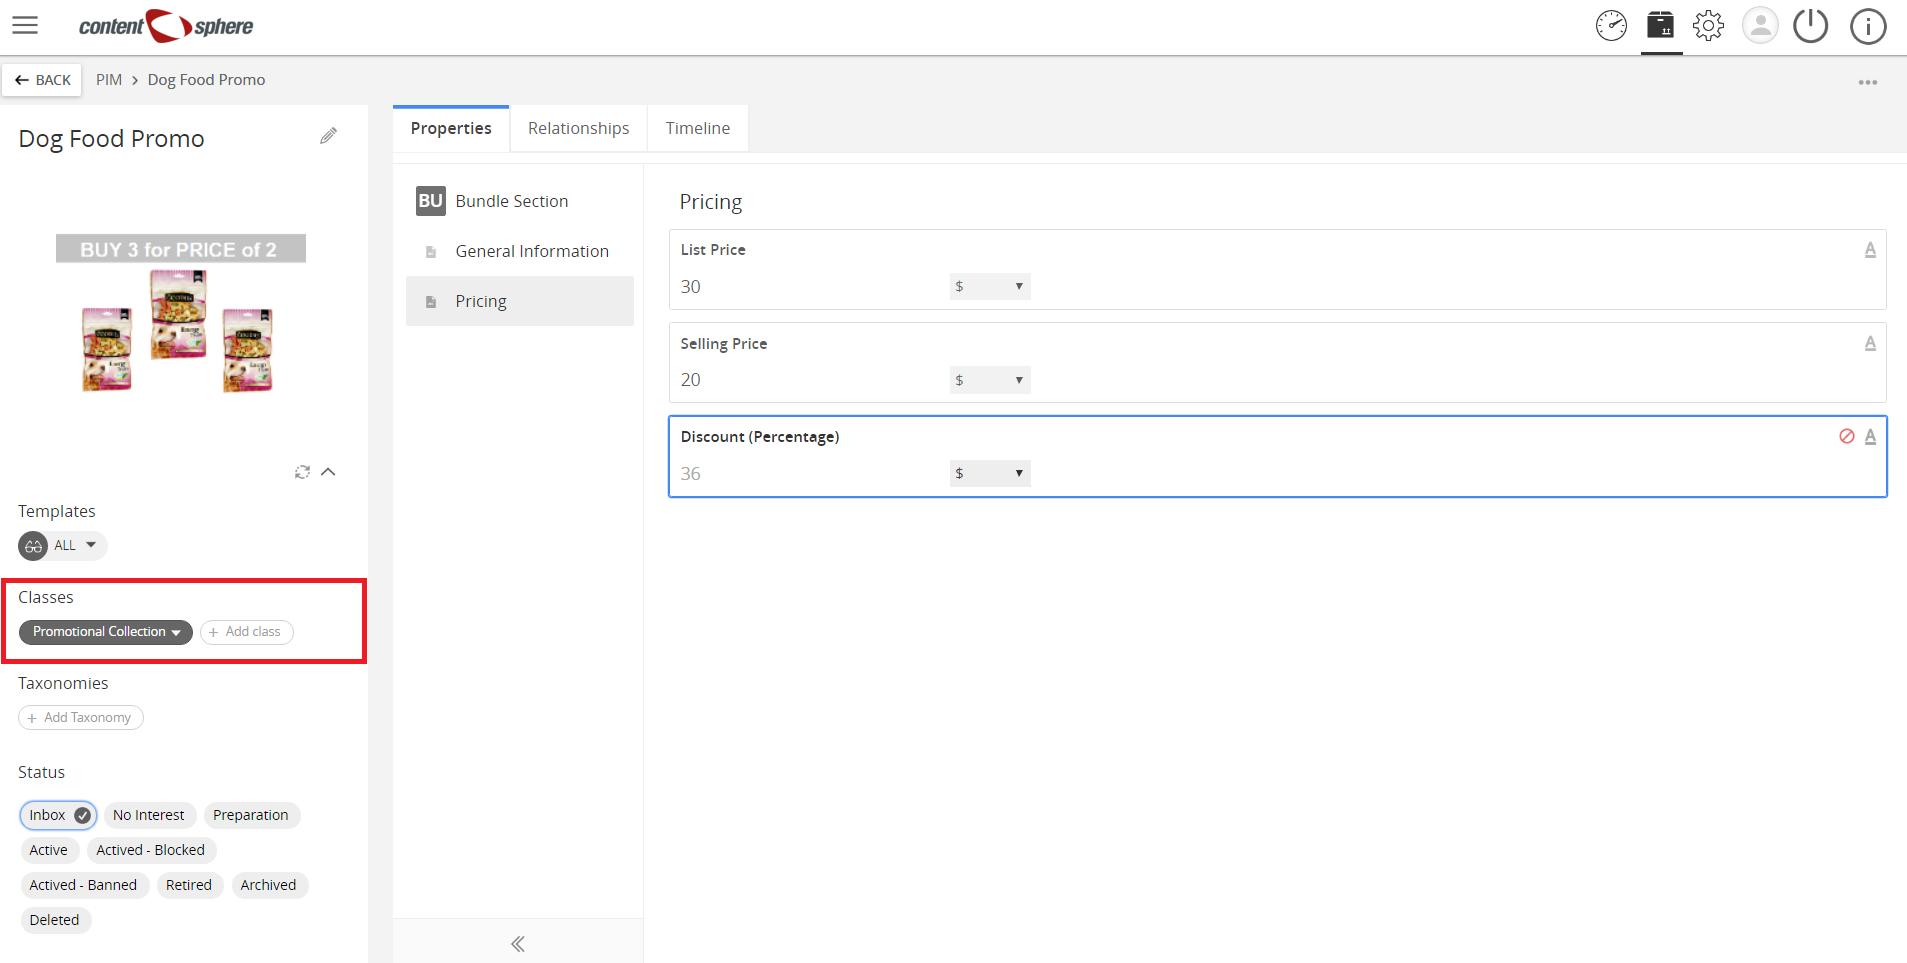This screenshot has height=963, width=1907.
Task: Open the dashboard gauge icon
Action: pyautogui.click(x=1611, y=26)
